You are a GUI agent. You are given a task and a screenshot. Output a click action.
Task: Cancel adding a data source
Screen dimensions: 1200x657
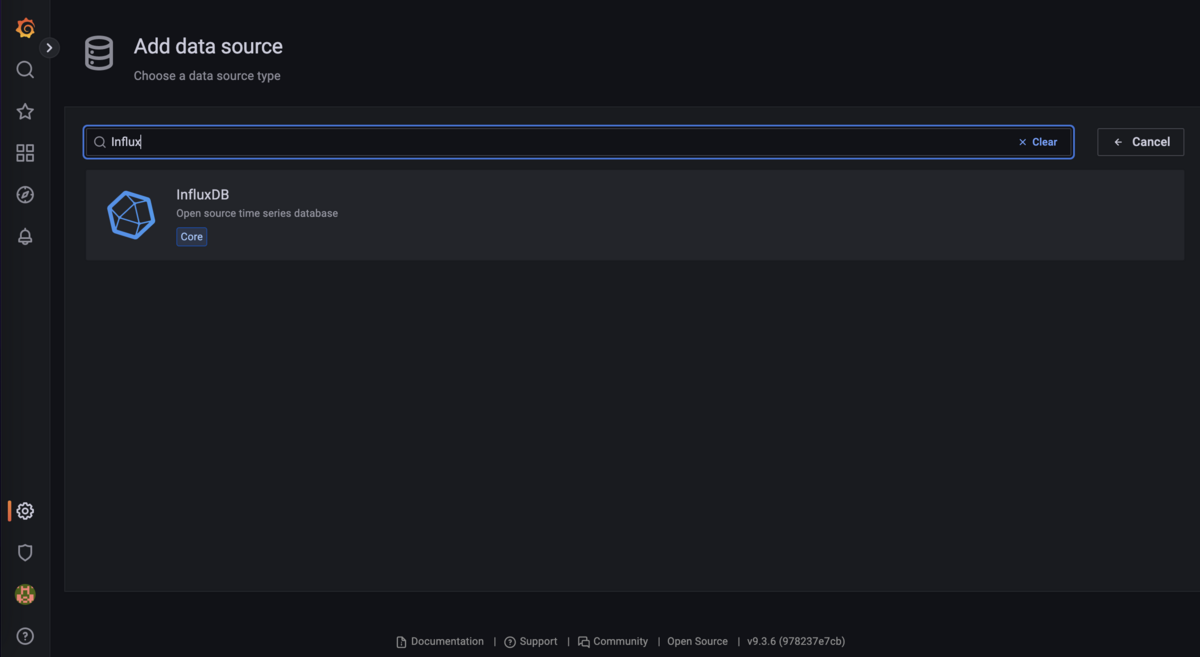(x=1140, y=142)
